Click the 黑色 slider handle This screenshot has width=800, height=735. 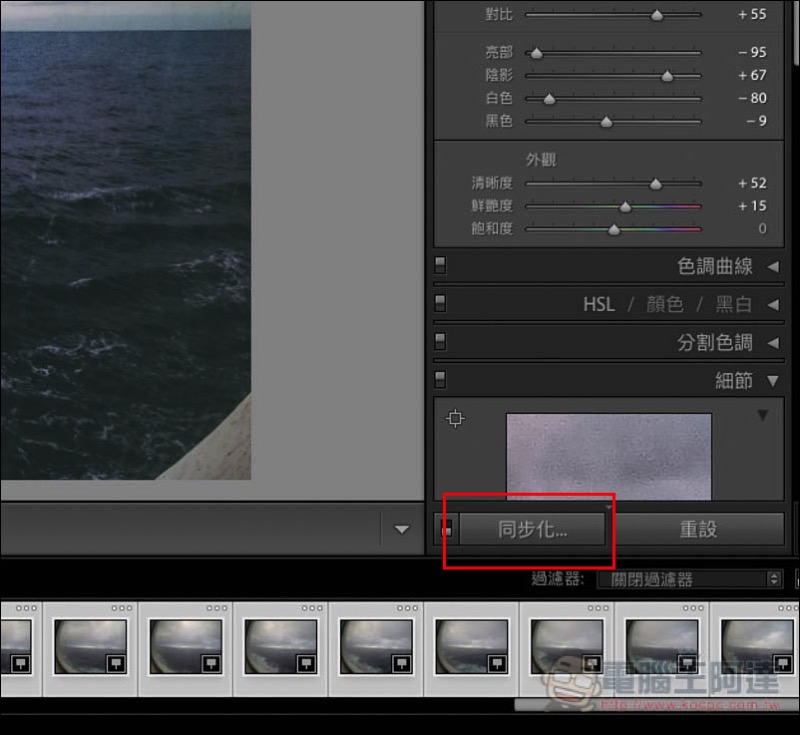pos(606,122)
